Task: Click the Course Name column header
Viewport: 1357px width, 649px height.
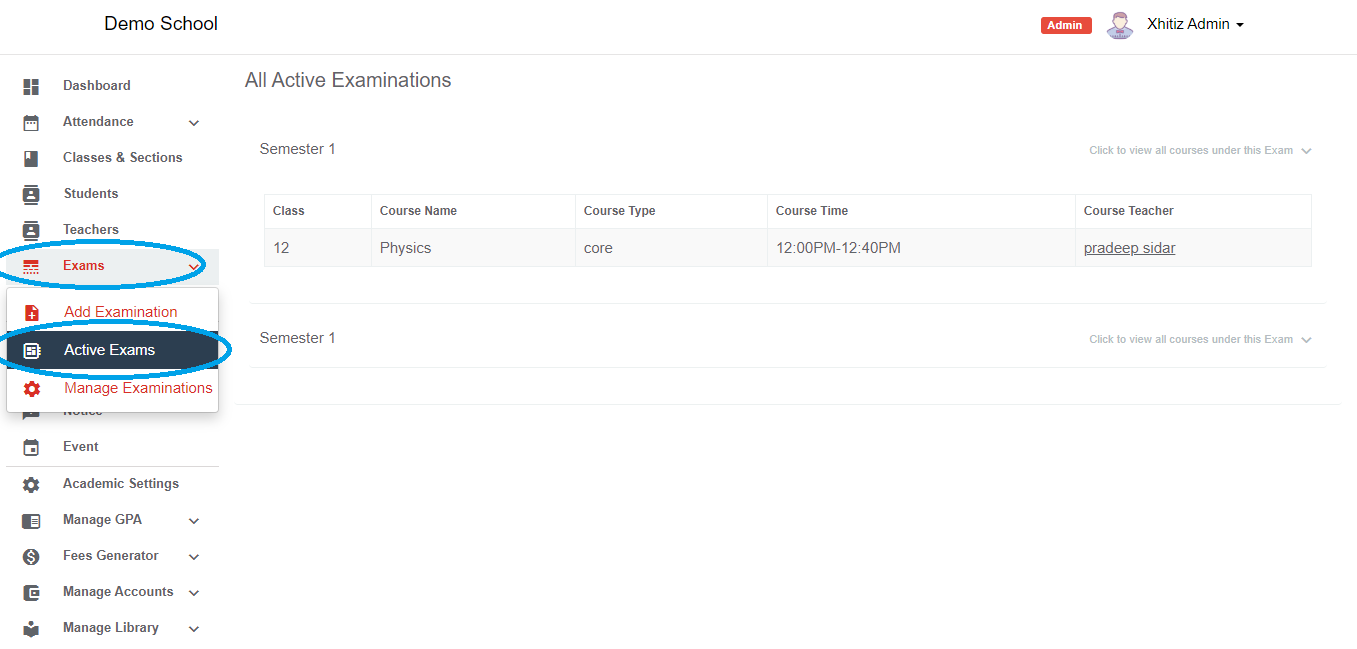Action: pyautogui.click(x=474, y=211)
